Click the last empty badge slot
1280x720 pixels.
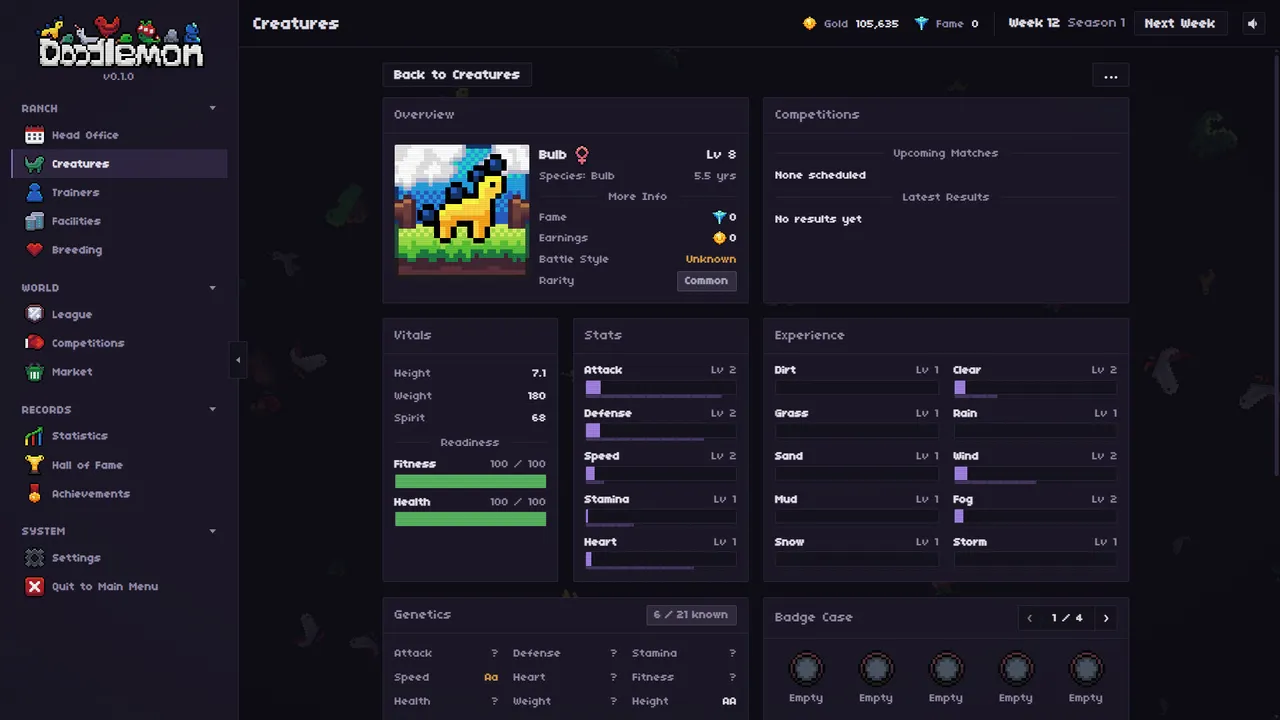click(1086, 668)
